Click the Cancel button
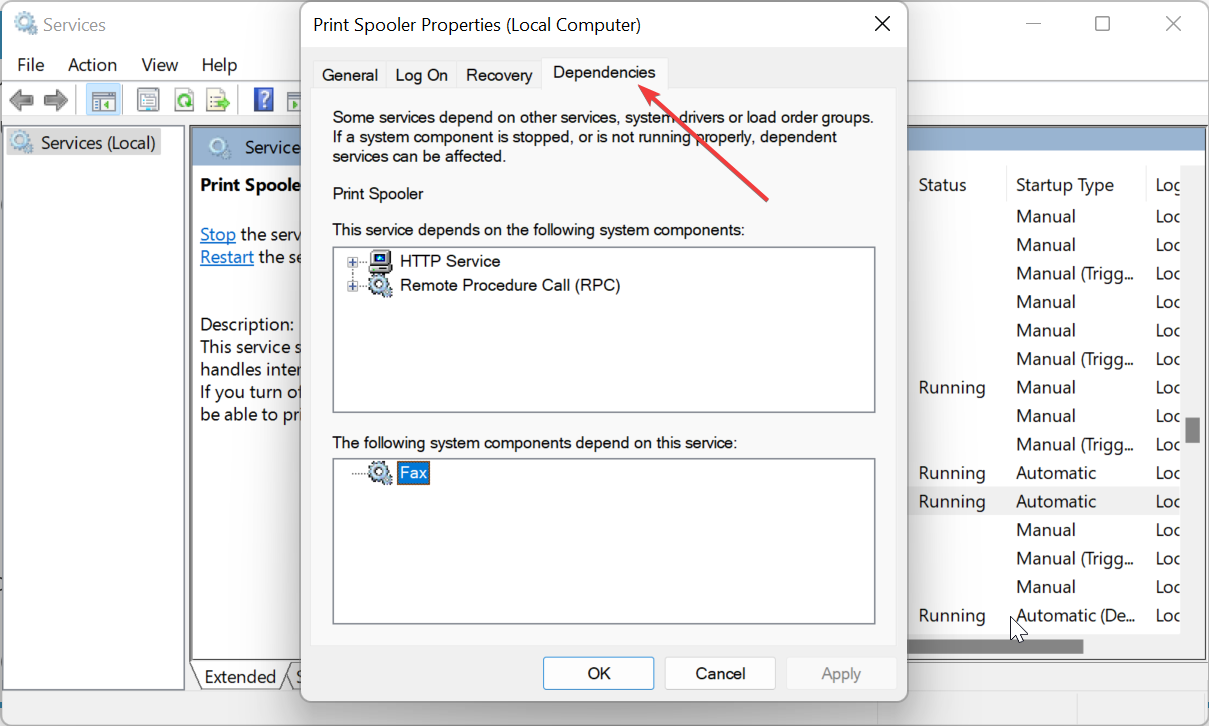Image resolution: width=1209 pixels, height=726 pixels. pyautogui.click(x=720, y=673)
